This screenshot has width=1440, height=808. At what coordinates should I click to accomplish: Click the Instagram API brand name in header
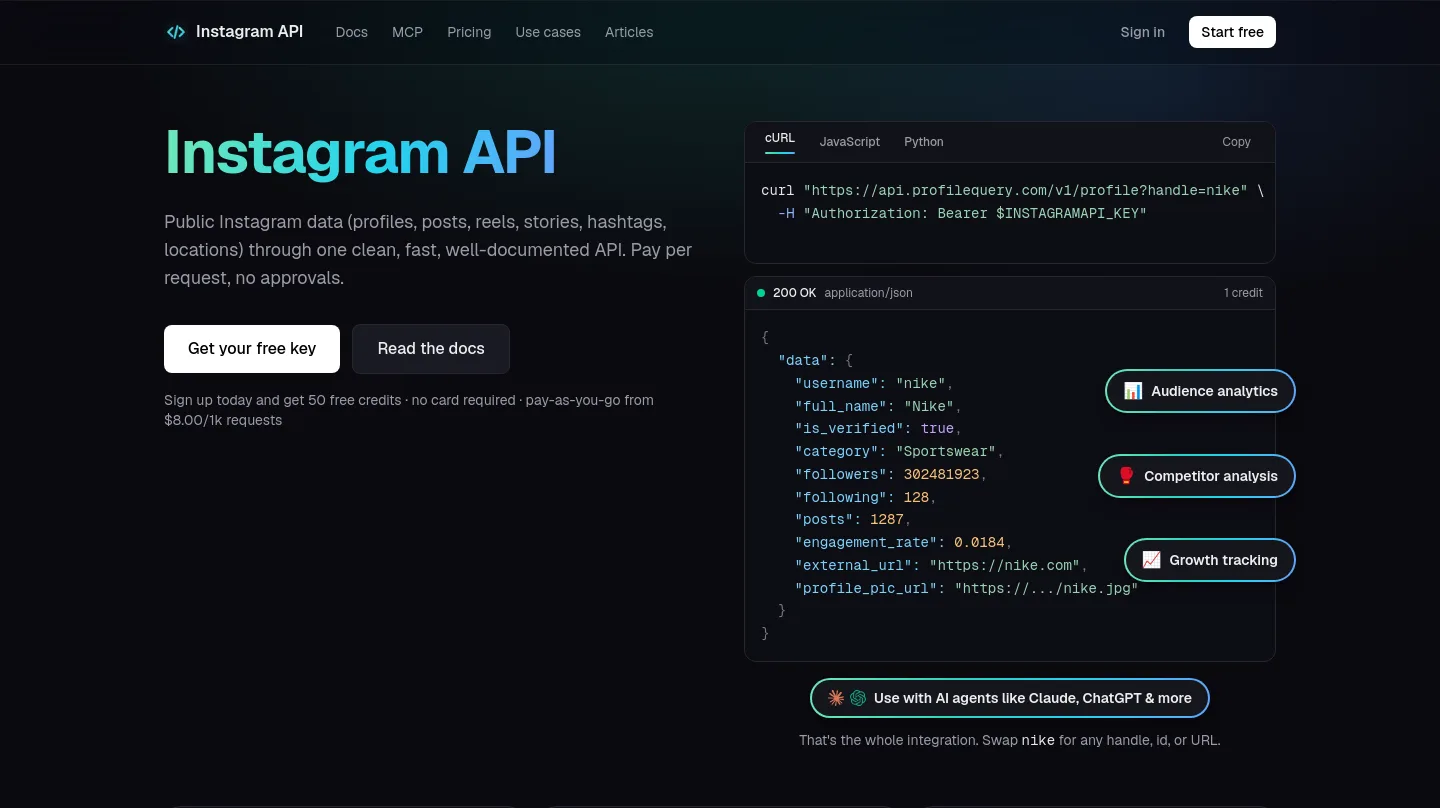250,32
